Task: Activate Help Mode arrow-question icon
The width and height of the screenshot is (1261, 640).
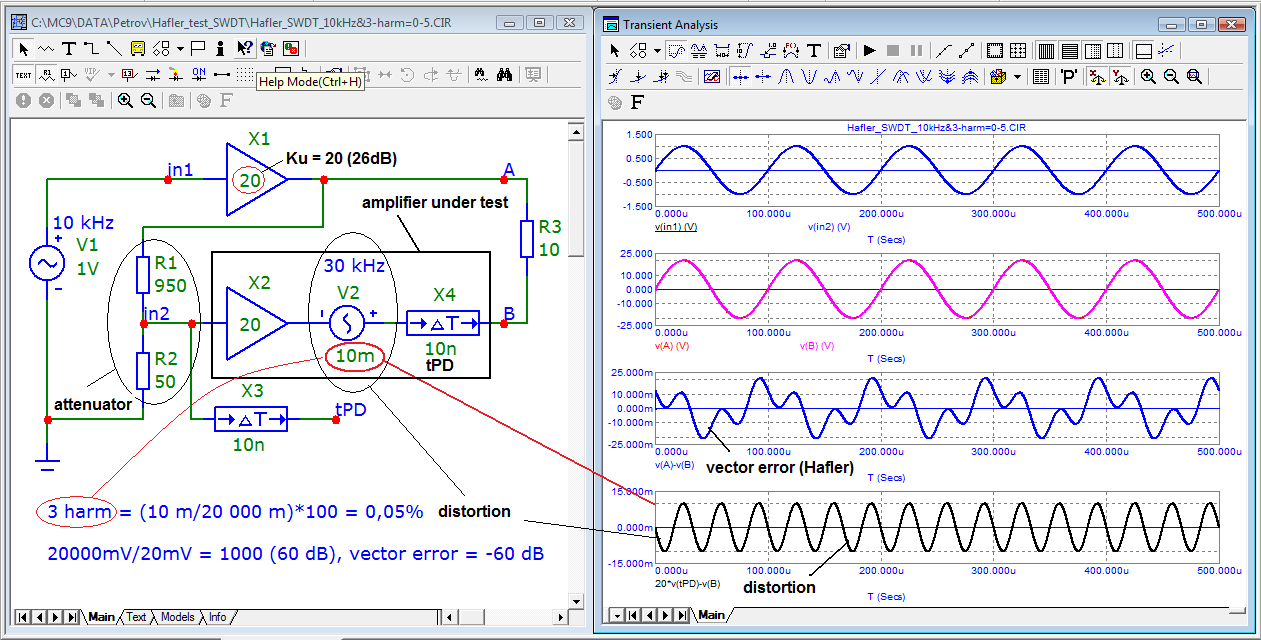Action: (x=245, y=48)
